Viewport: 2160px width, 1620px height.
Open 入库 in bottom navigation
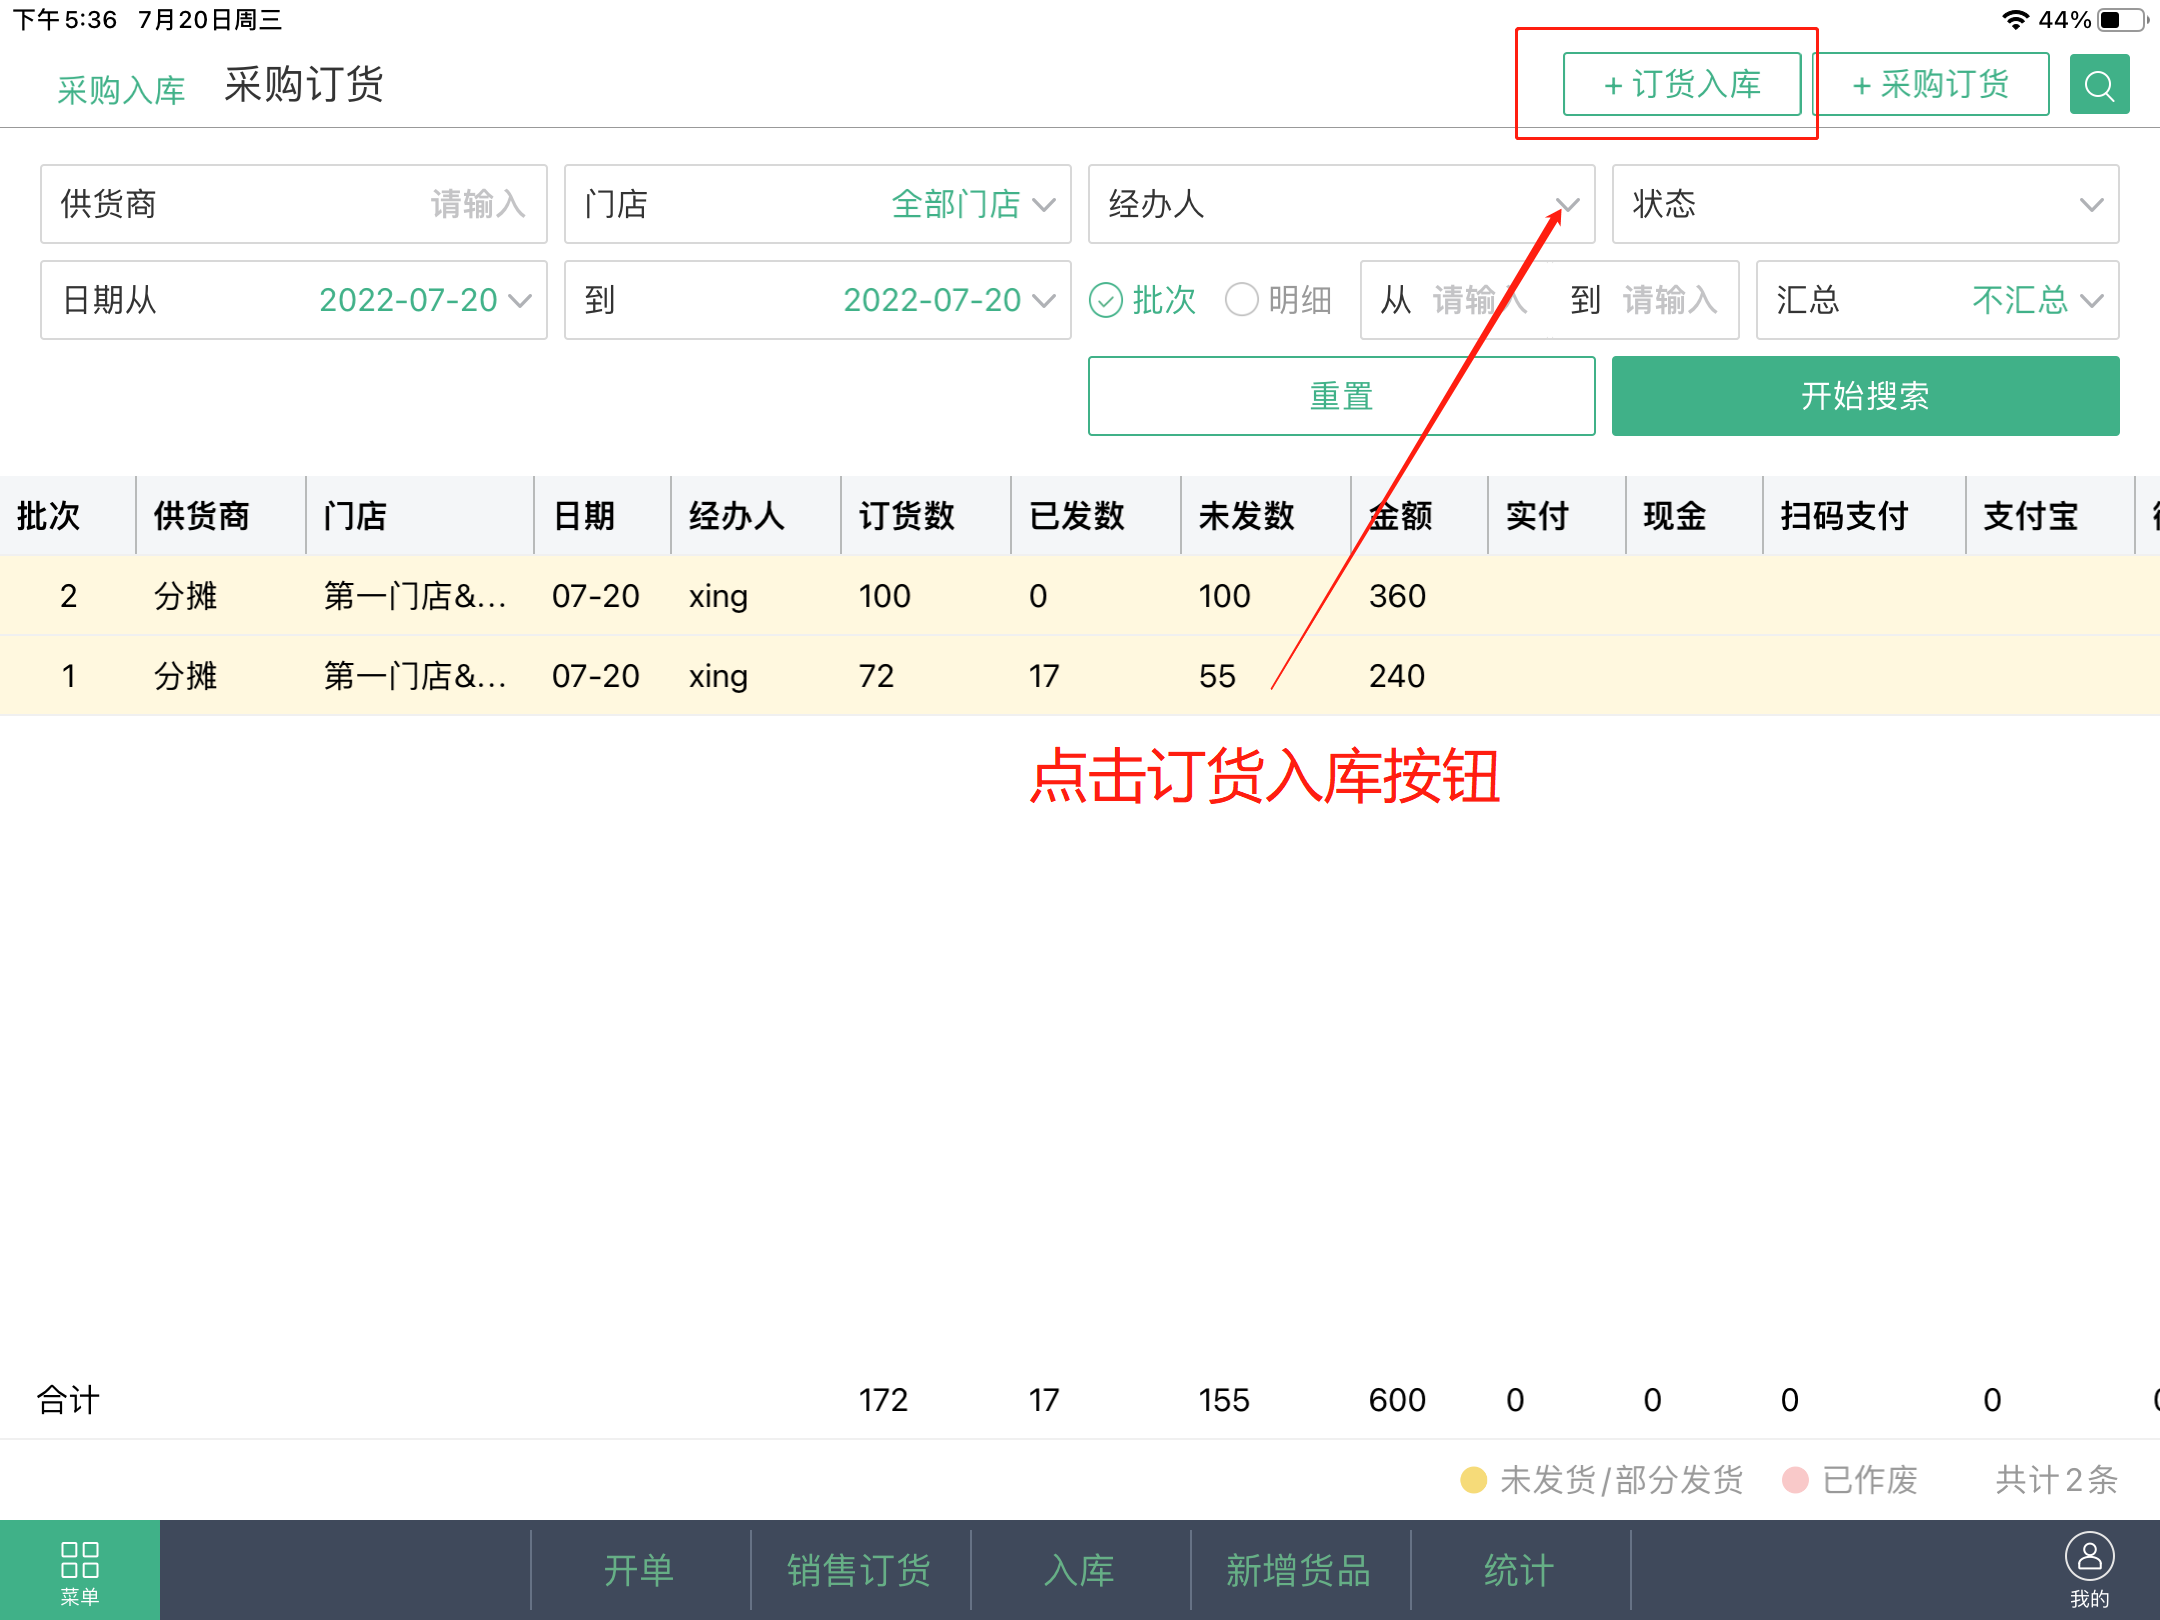[1079, 1571]
